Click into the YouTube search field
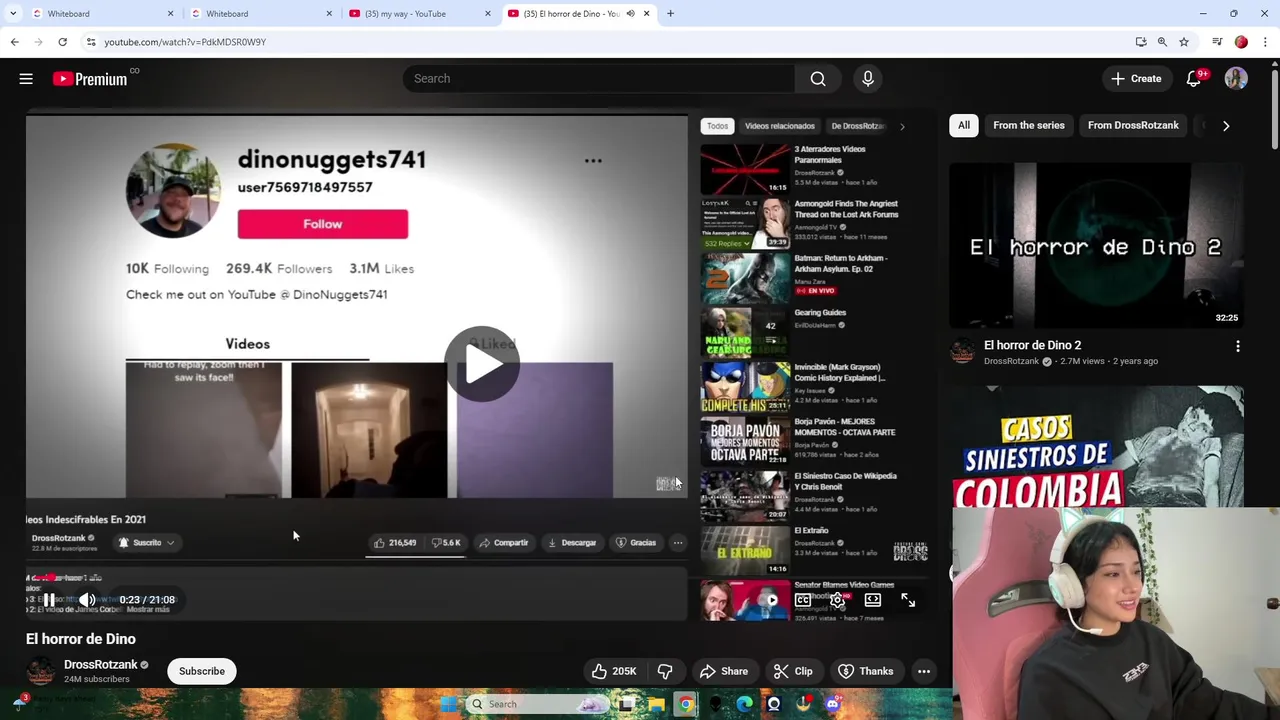Viewport: 1280px width, 720px height. [x=599, y=79]
